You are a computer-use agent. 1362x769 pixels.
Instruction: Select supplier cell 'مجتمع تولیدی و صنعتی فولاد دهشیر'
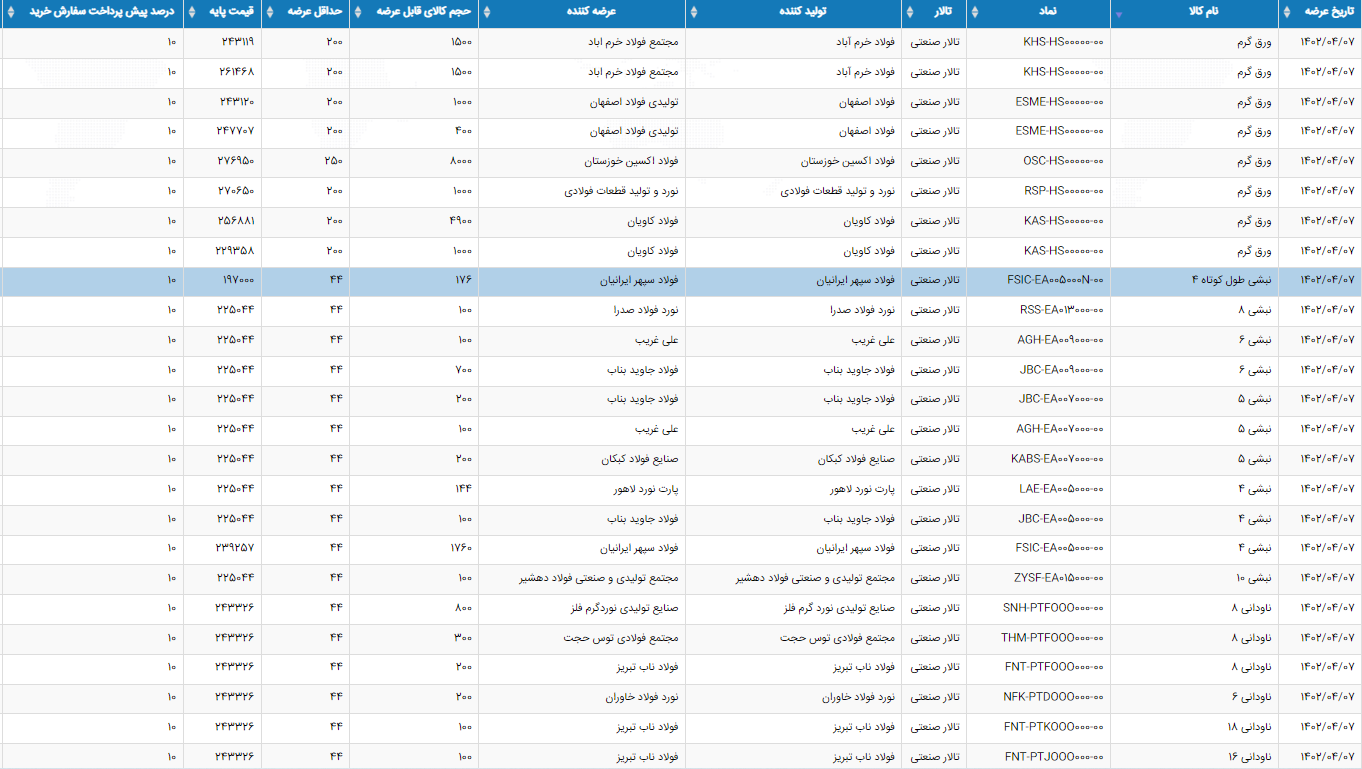point(599,578)
